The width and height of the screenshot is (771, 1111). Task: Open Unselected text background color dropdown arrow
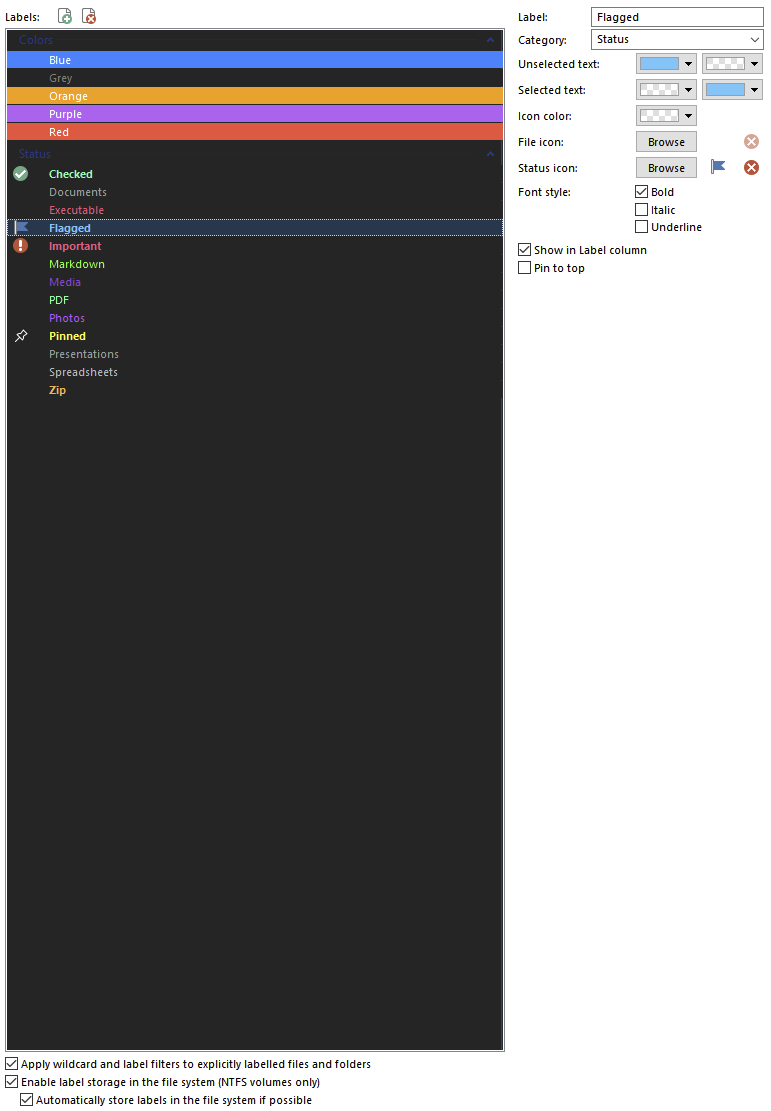[x=755, y=64]
